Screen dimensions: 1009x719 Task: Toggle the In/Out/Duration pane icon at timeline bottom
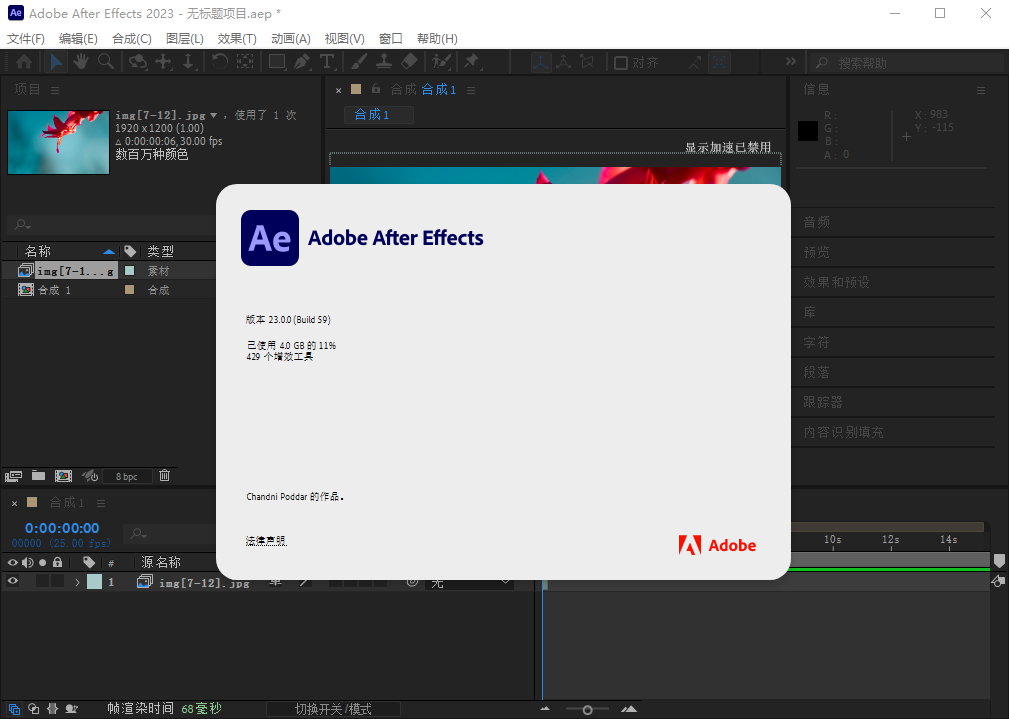[53, 709]
